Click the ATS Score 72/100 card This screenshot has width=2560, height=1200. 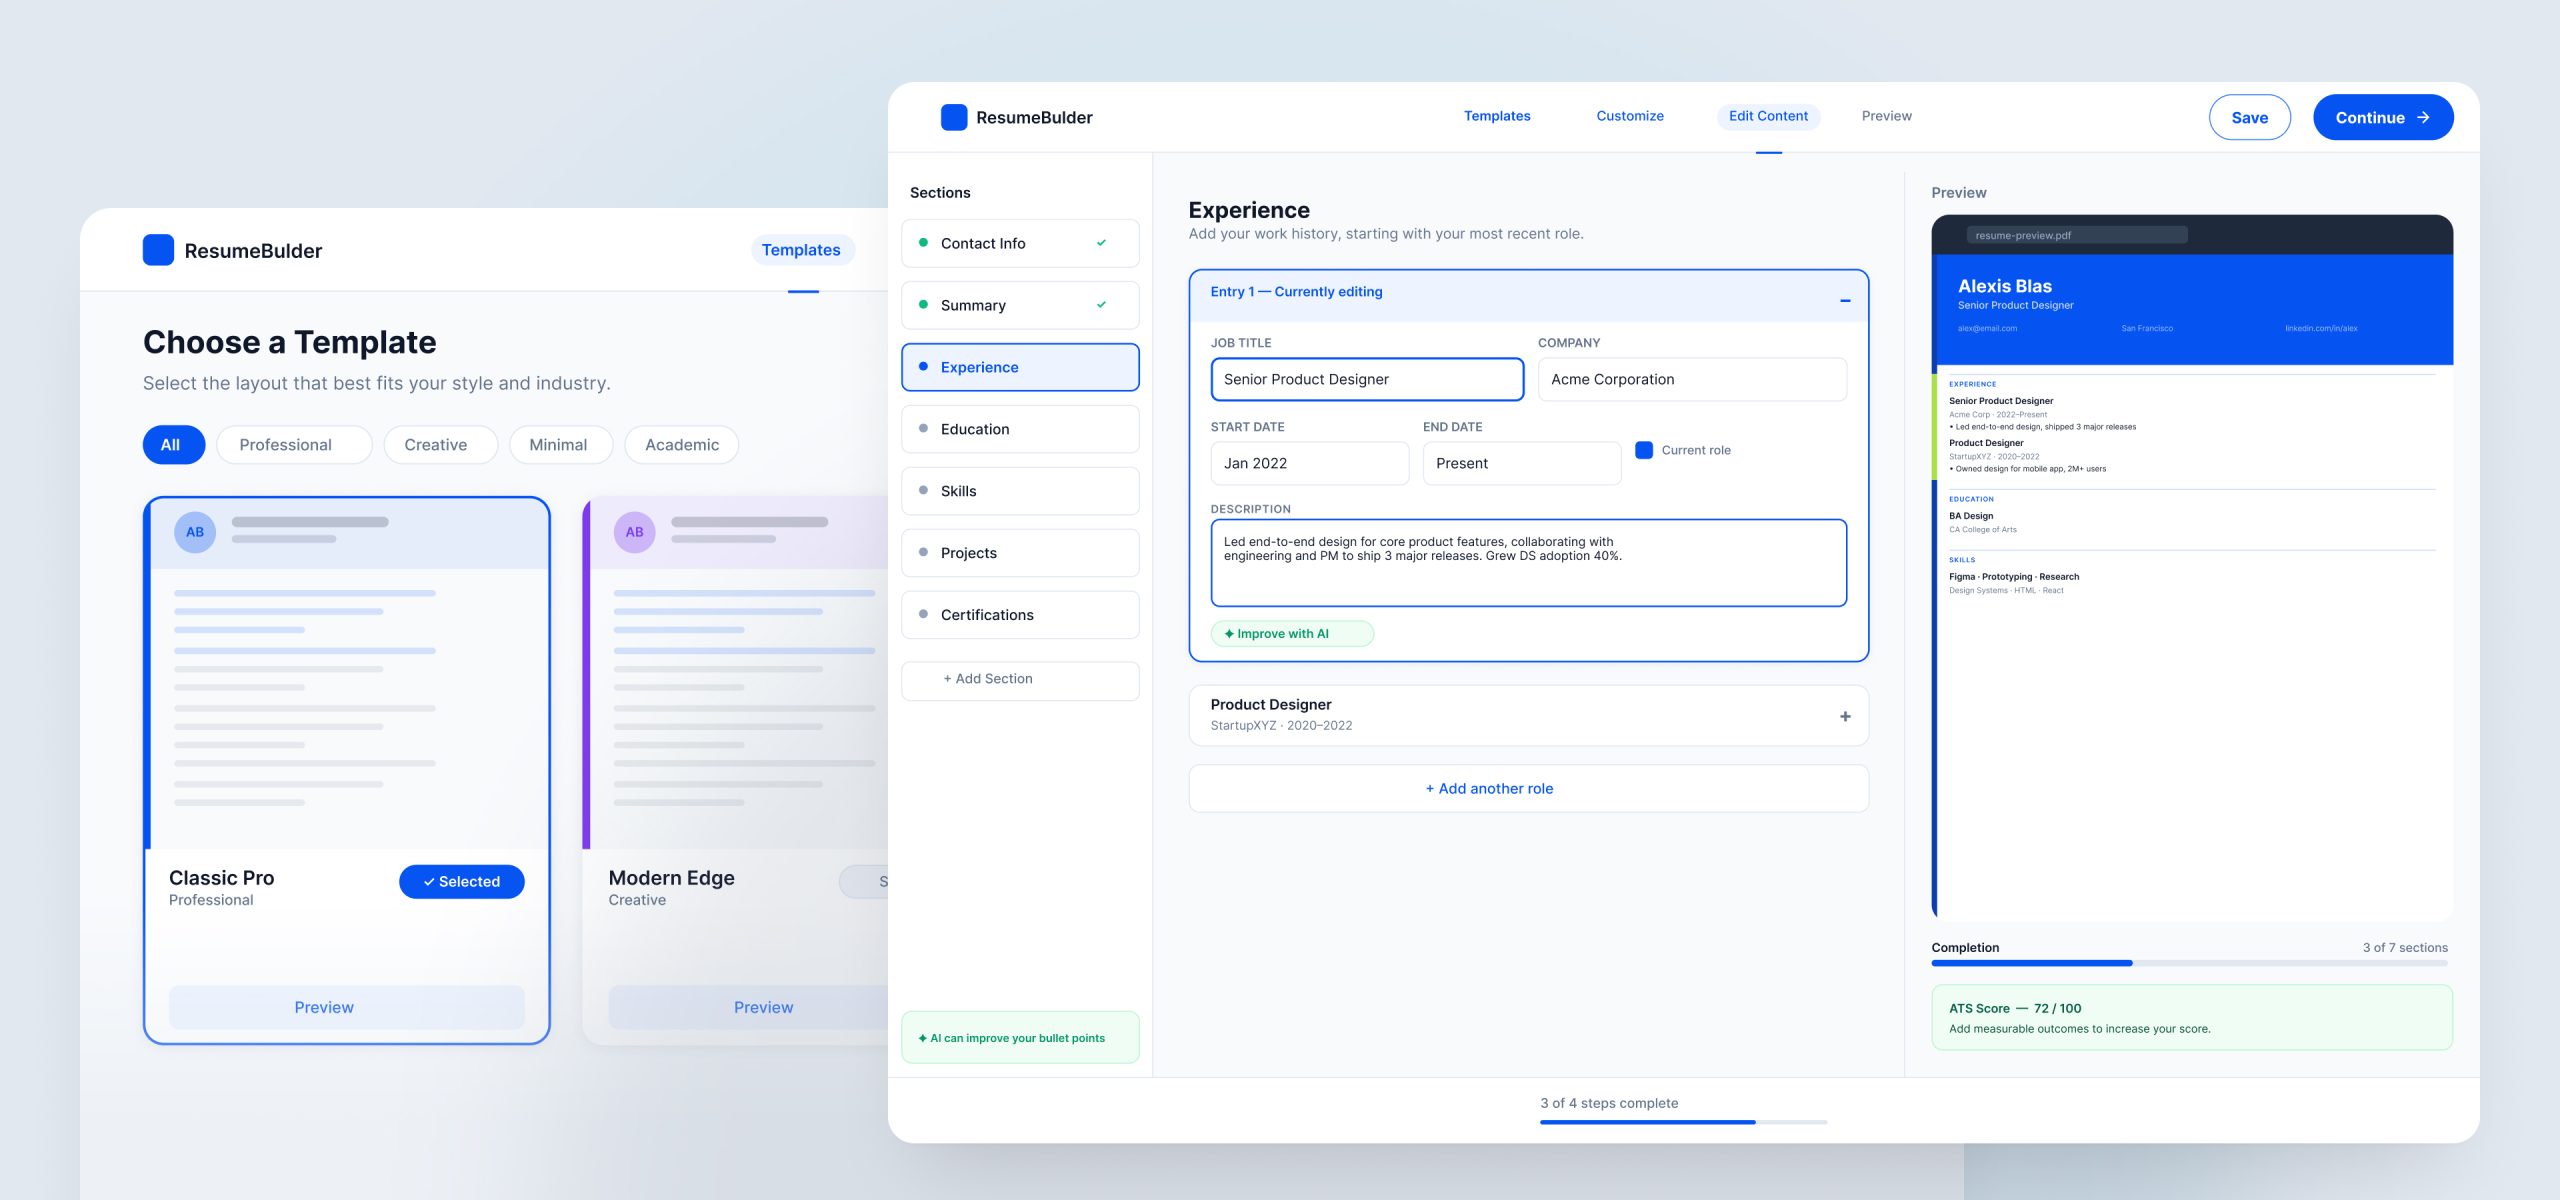pyautogui.click(x=2192, y=1017)
